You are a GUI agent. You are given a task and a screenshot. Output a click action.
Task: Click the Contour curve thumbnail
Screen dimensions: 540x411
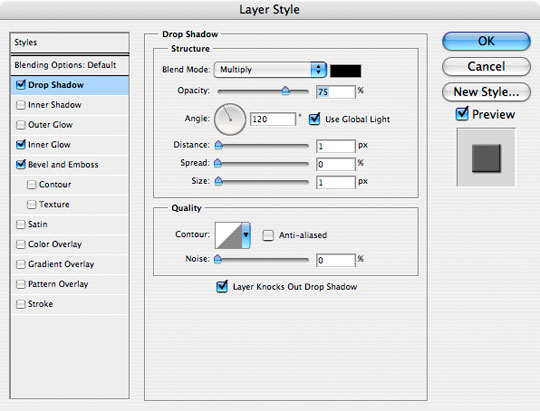228,235
